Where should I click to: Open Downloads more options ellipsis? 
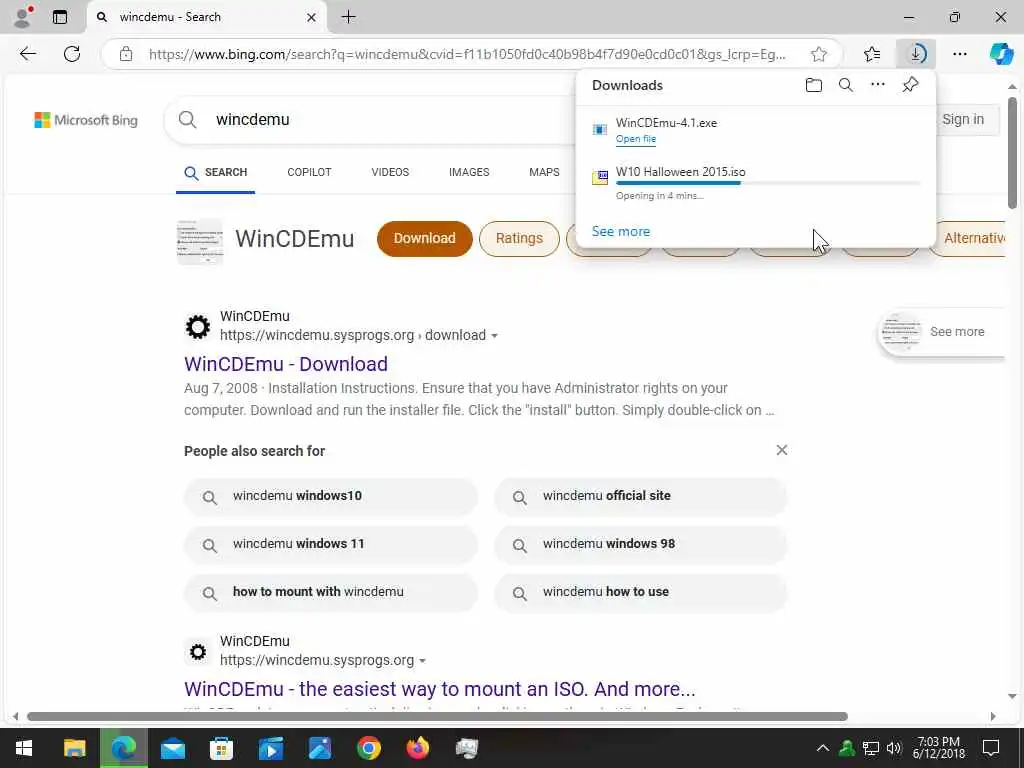point(878,84)
